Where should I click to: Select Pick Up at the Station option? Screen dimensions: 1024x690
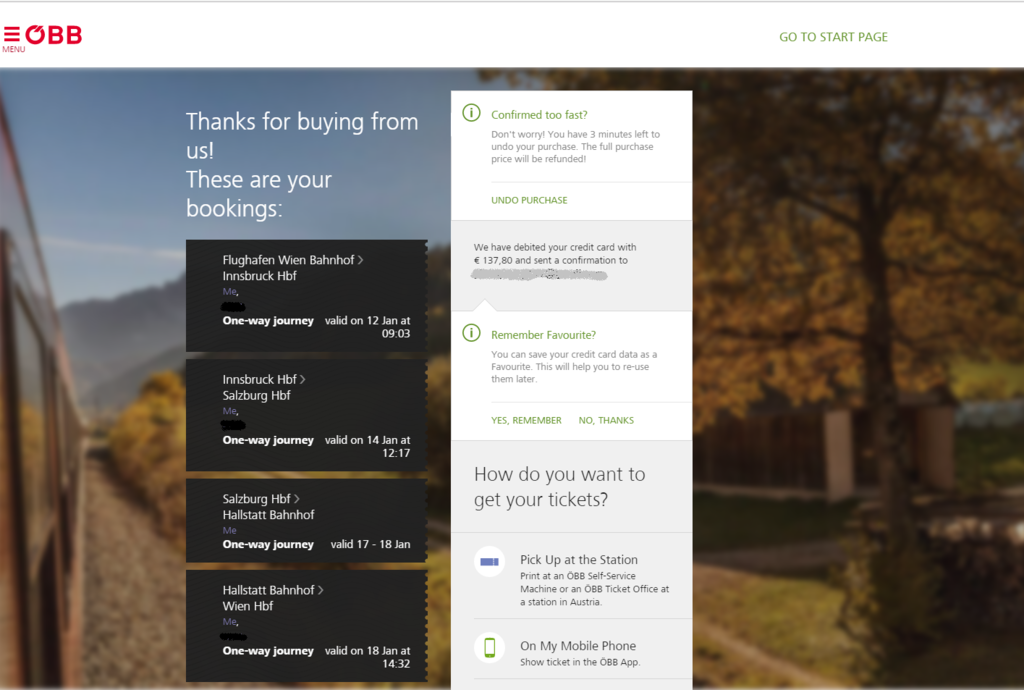pos(571,576)
